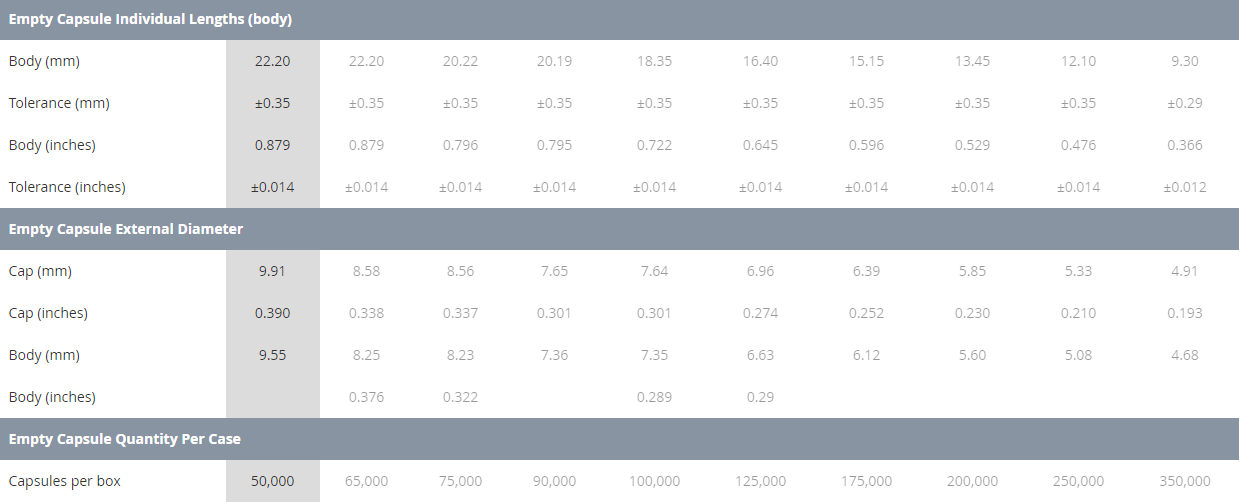Select the highlighted 22.20 body mm value

click(x=273, y=61)
